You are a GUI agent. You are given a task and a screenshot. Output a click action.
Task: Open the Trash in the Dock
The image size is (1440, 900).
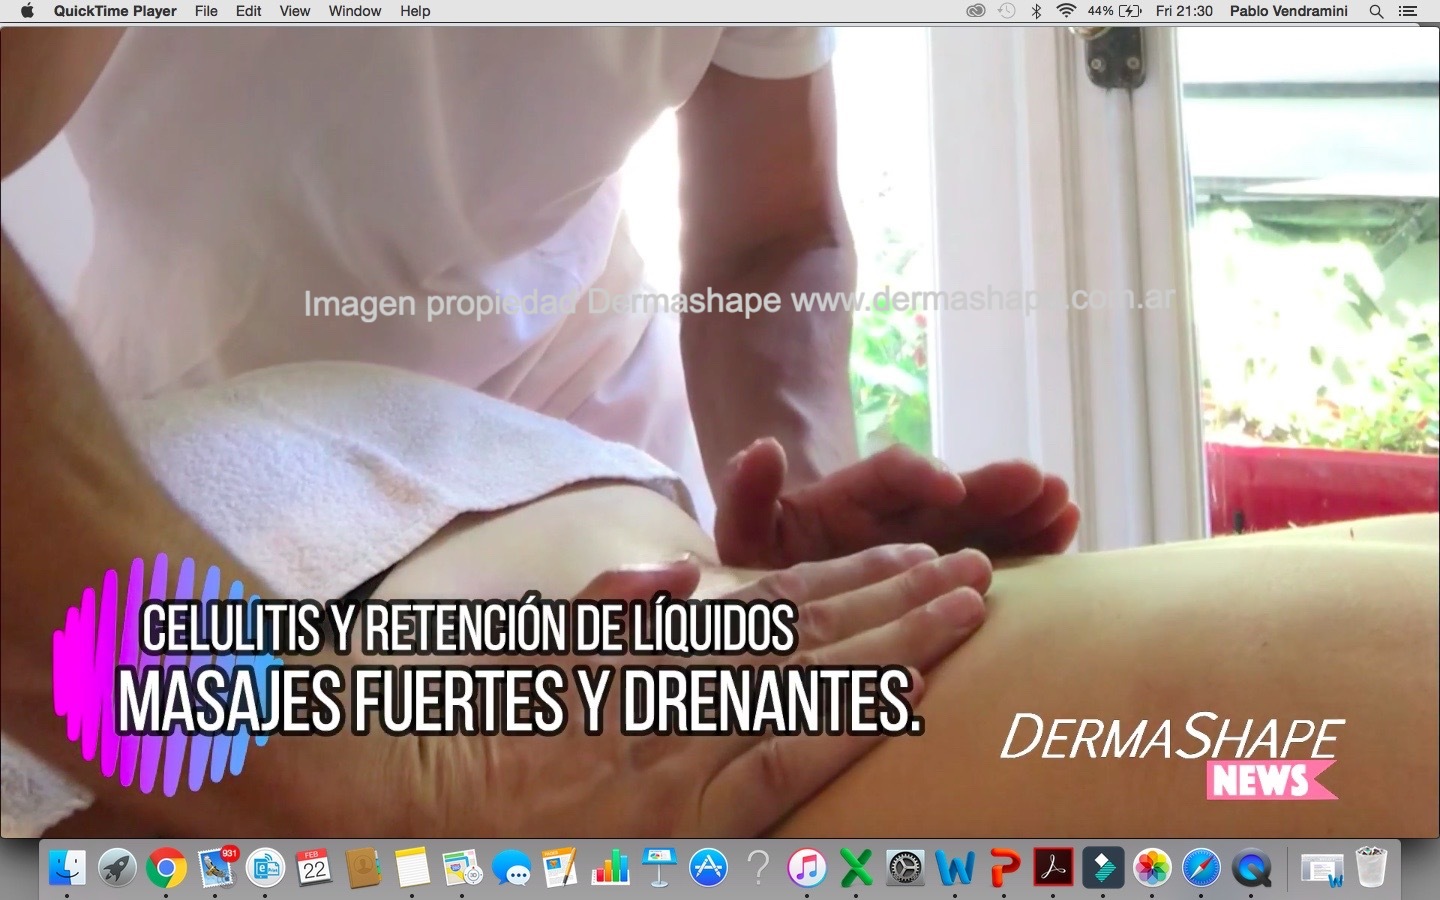click(x=1371, y=868)
